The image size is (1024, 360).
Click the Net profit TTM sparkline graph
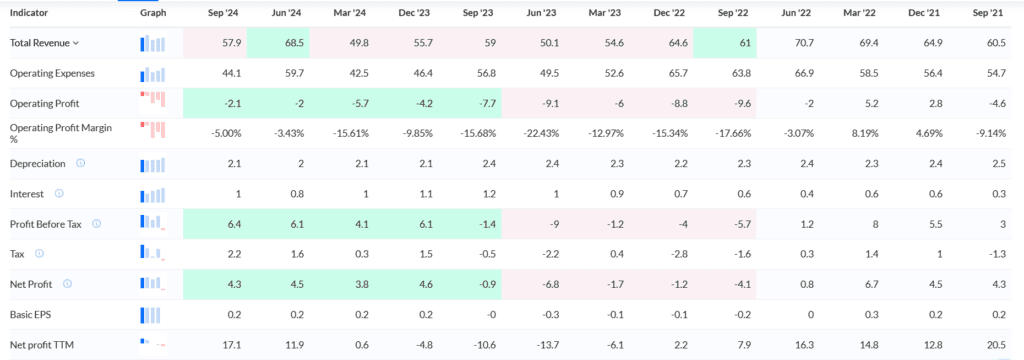[x=153, y=344]
